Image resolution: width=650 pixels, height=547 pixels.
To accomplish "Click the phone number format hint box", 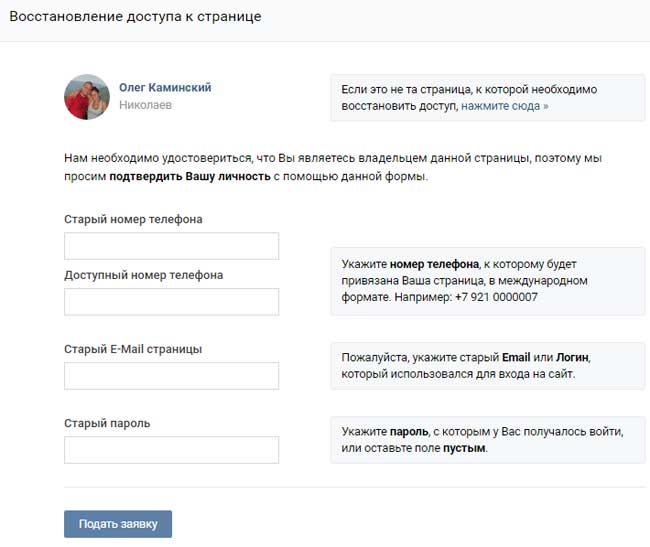I will [487, 281].
